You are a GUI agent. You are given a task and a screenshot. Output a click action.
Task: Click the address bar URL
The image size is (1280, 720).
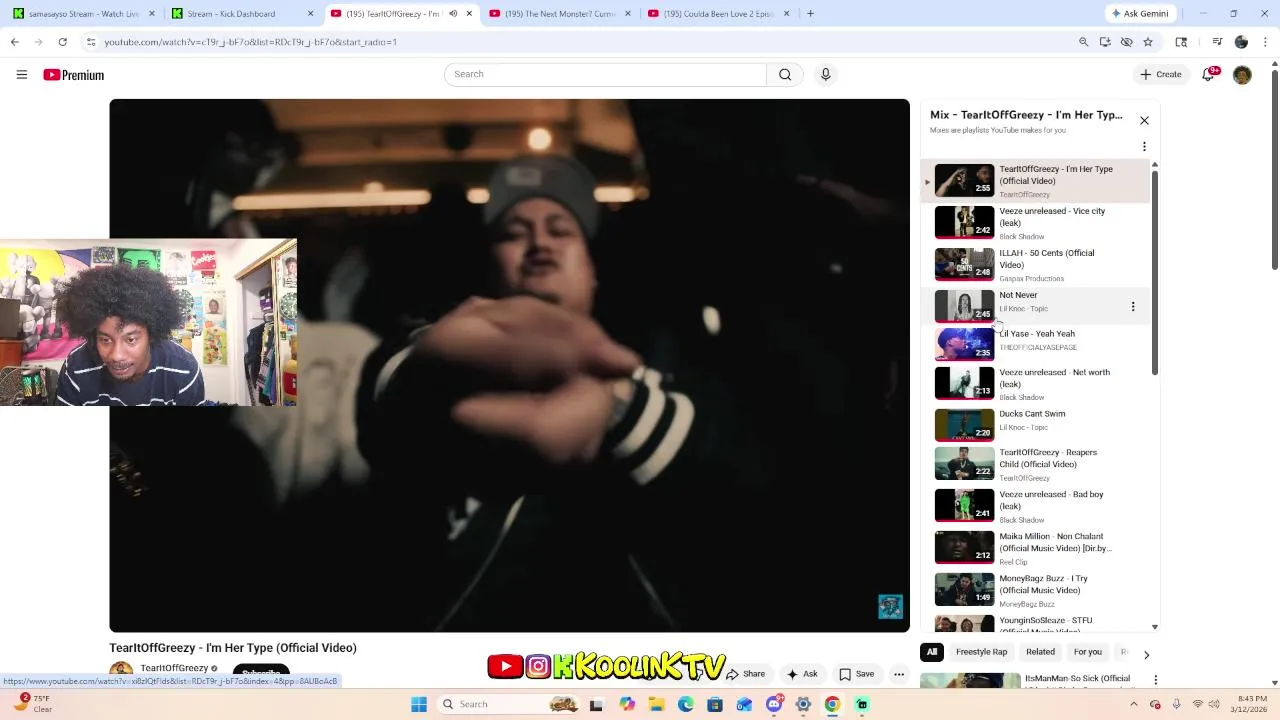251,42
